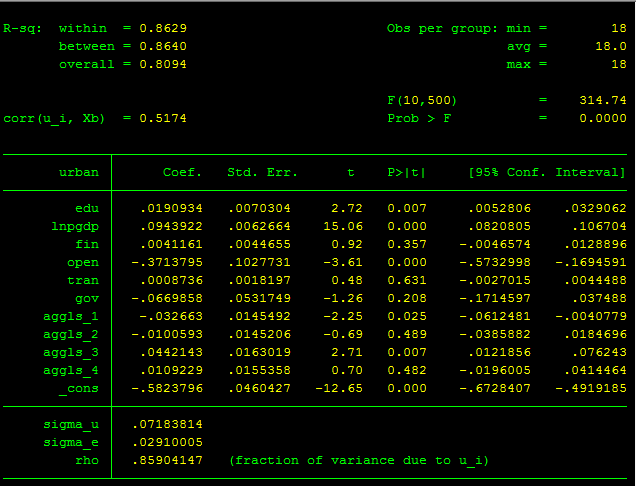Select the aggls_3 variable row label
636x486 pixels.
71,353
